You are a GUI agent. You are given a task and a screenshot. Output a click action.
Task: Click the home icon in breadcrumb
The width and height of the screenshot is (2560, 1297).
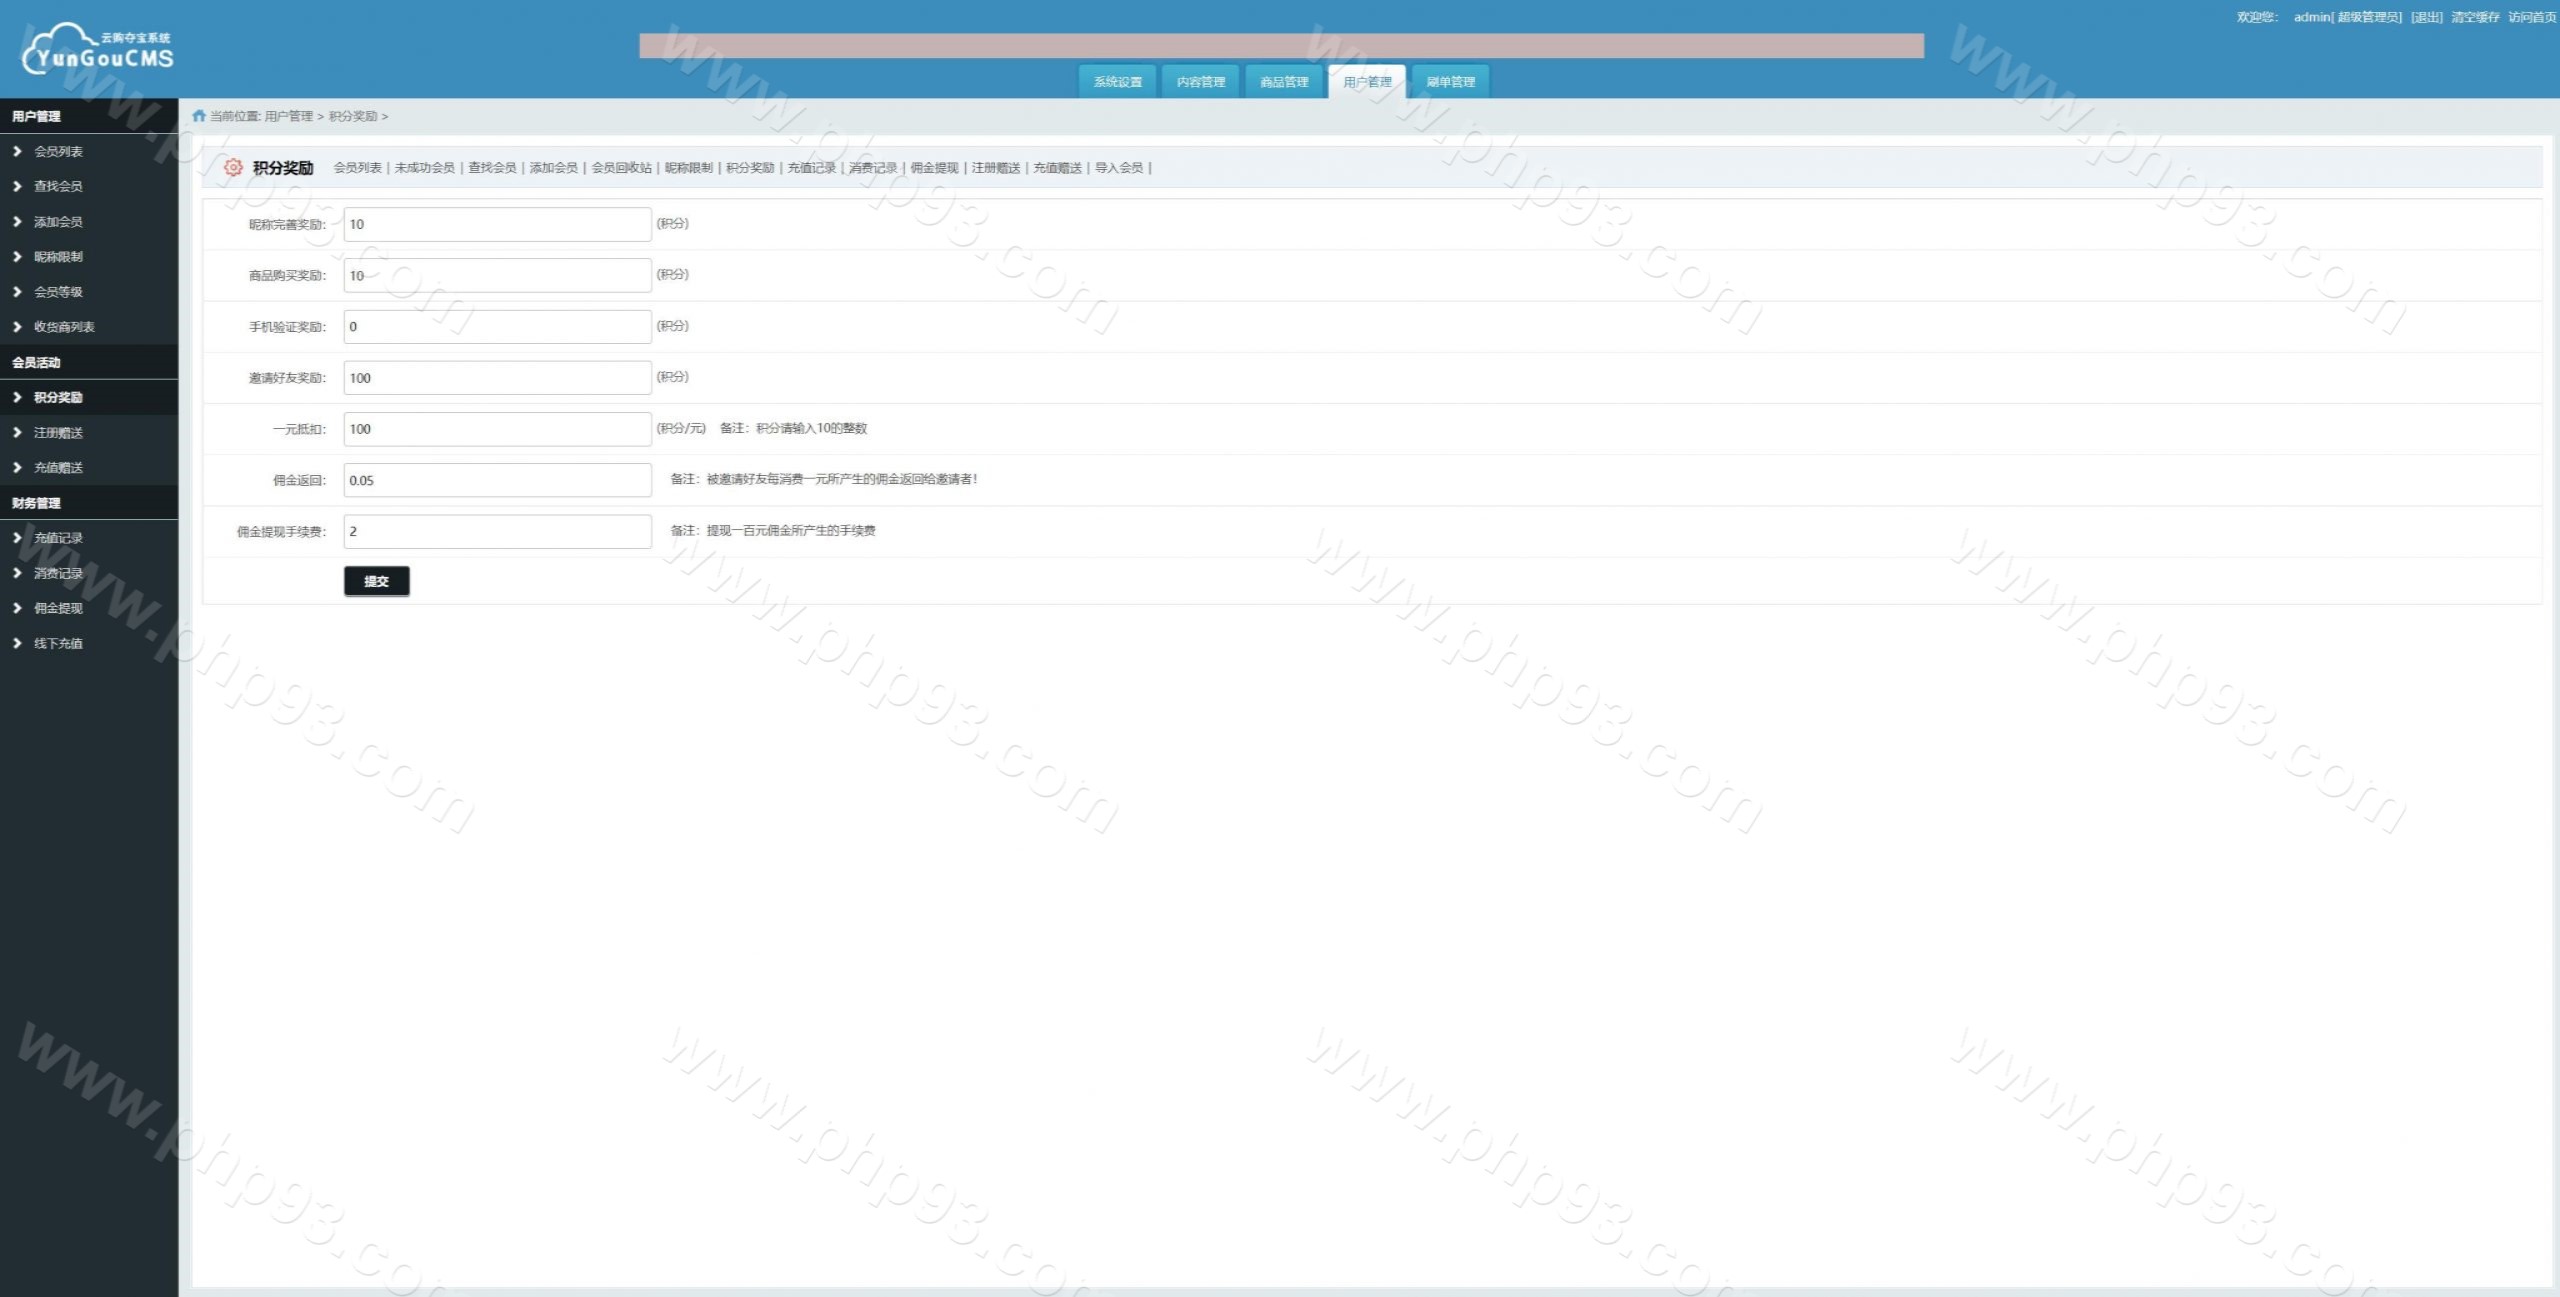(x=199, y=116)
